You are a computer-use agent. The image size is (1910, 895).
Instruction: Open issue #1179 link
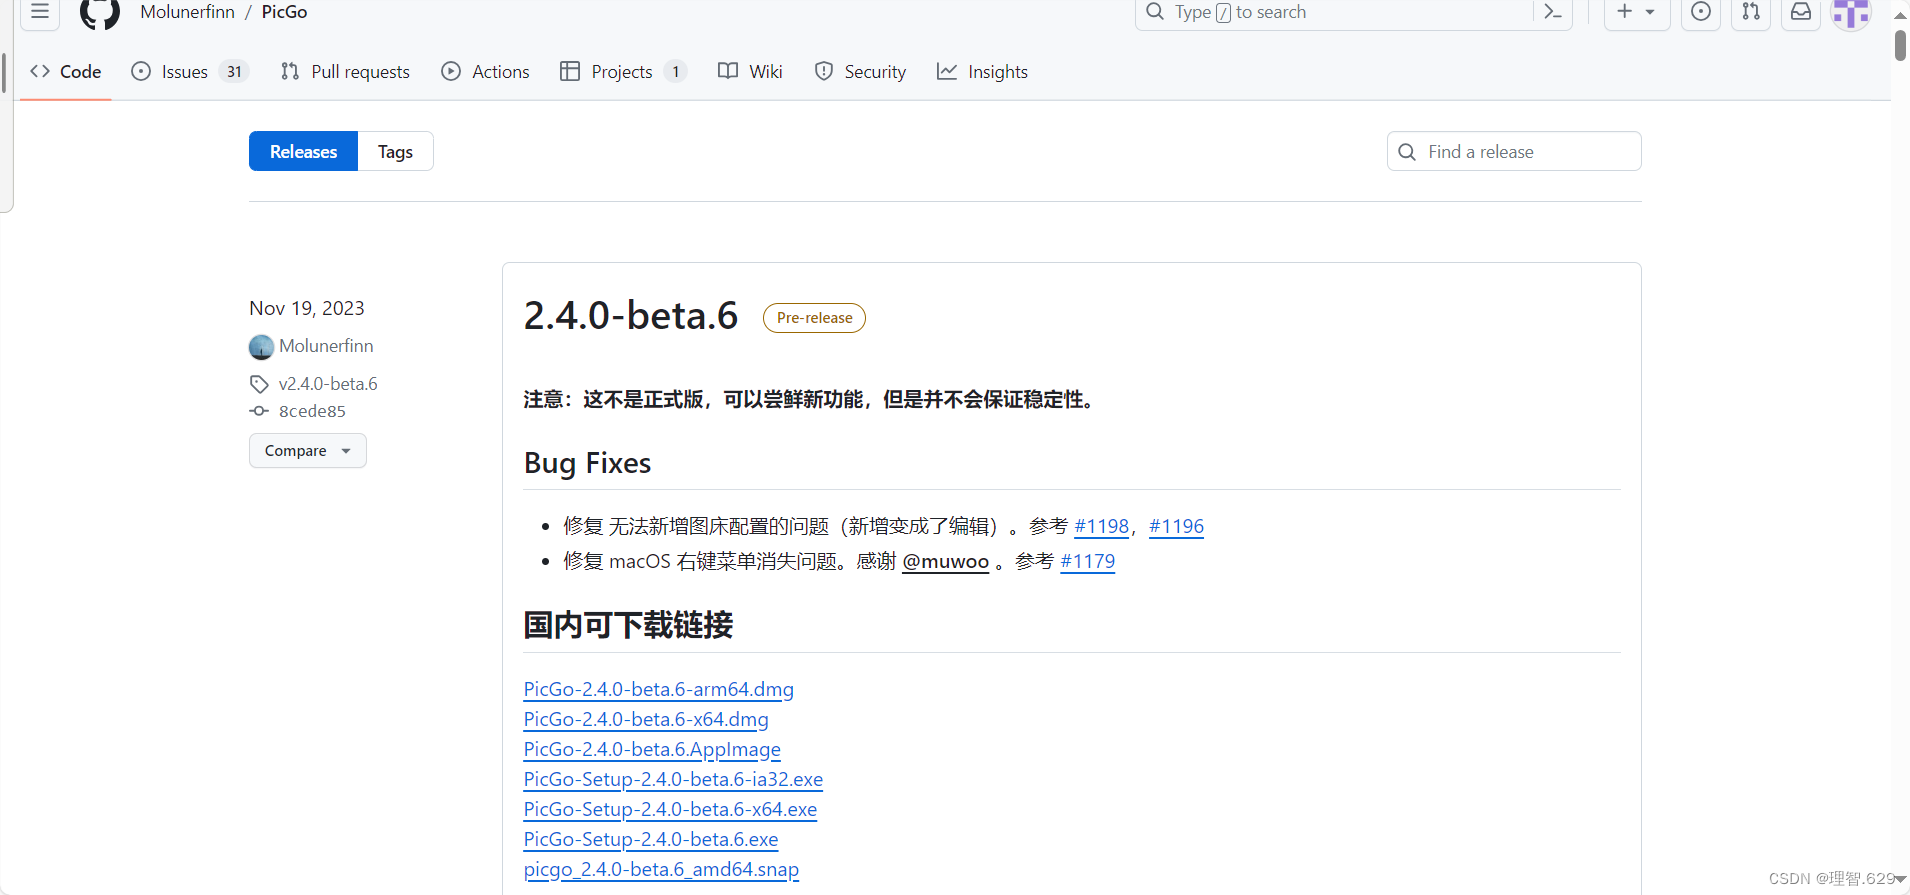1087,561
